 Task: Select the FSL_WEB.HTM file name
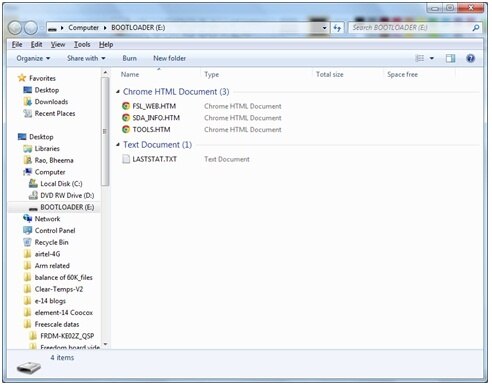154,106
